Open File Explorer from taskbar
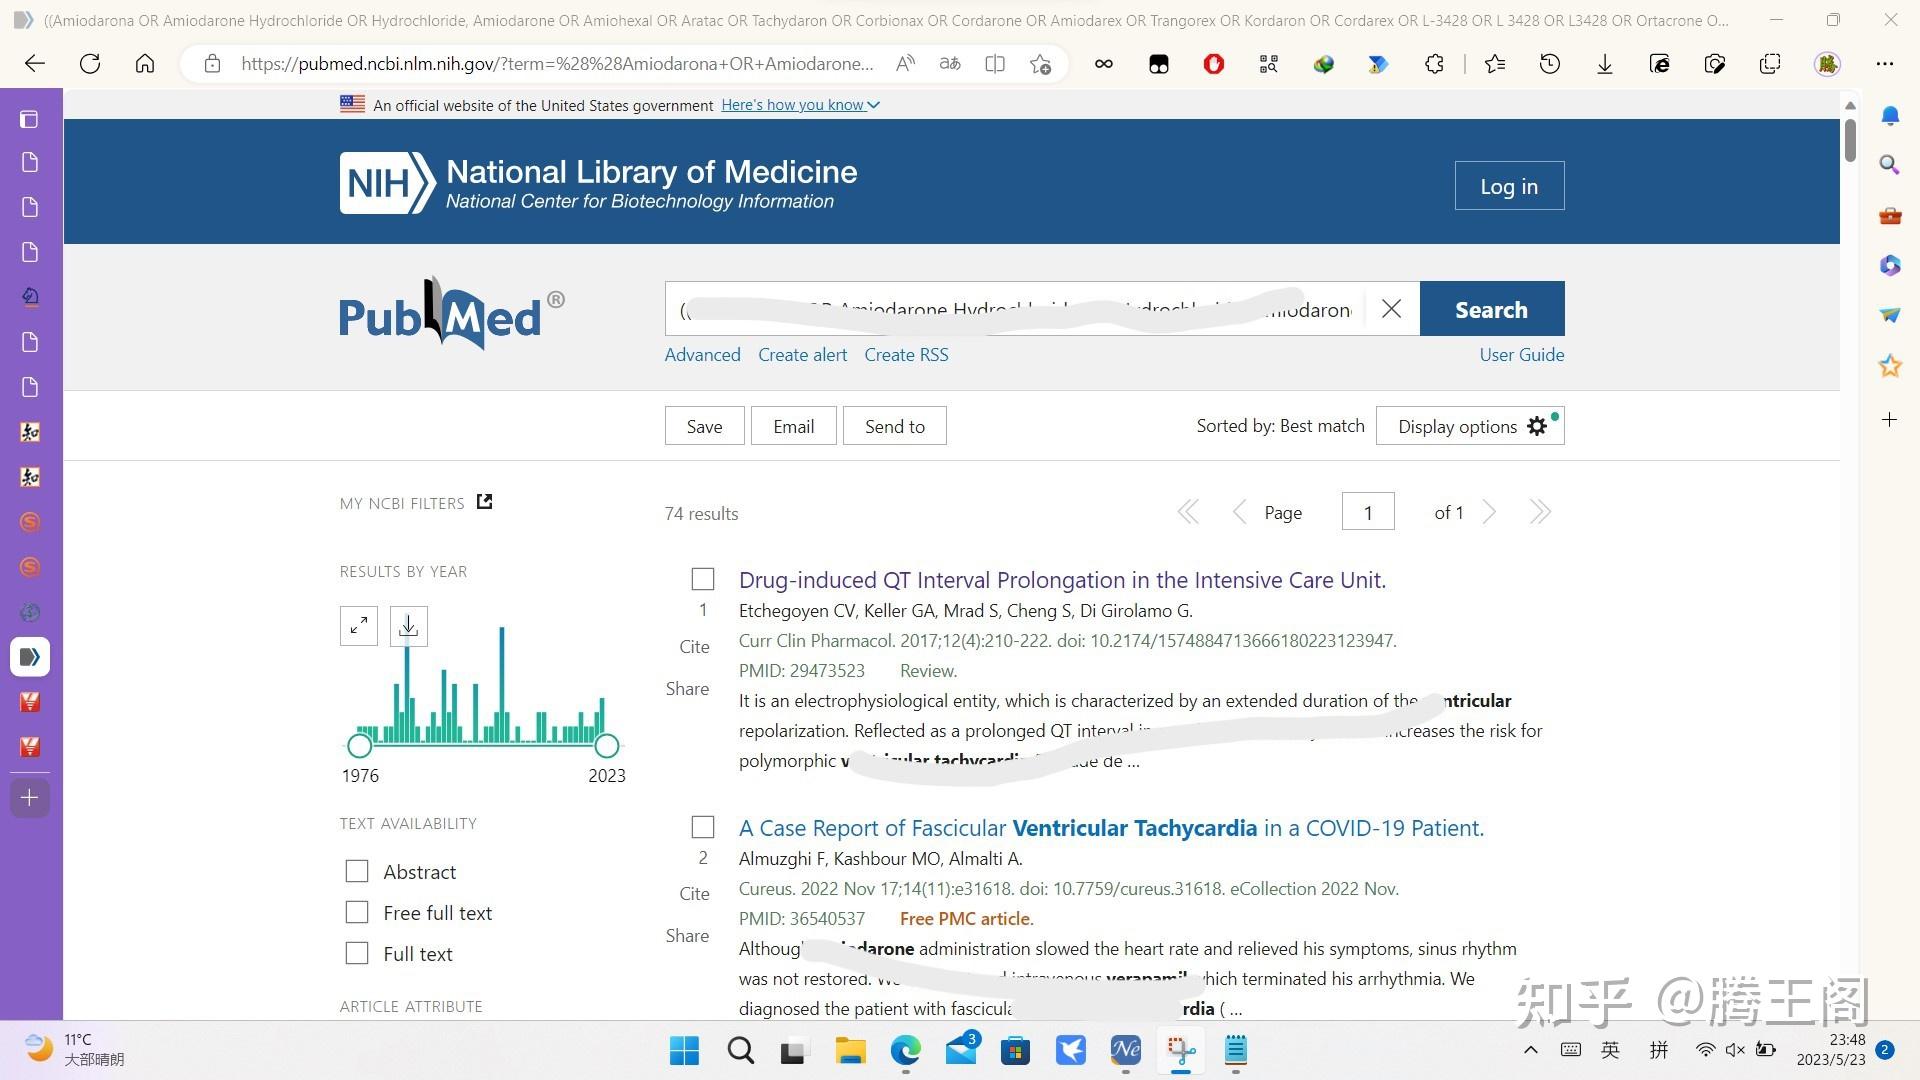The height and width of the screenshot is (1080, 1920). [x=850, y=1051]
